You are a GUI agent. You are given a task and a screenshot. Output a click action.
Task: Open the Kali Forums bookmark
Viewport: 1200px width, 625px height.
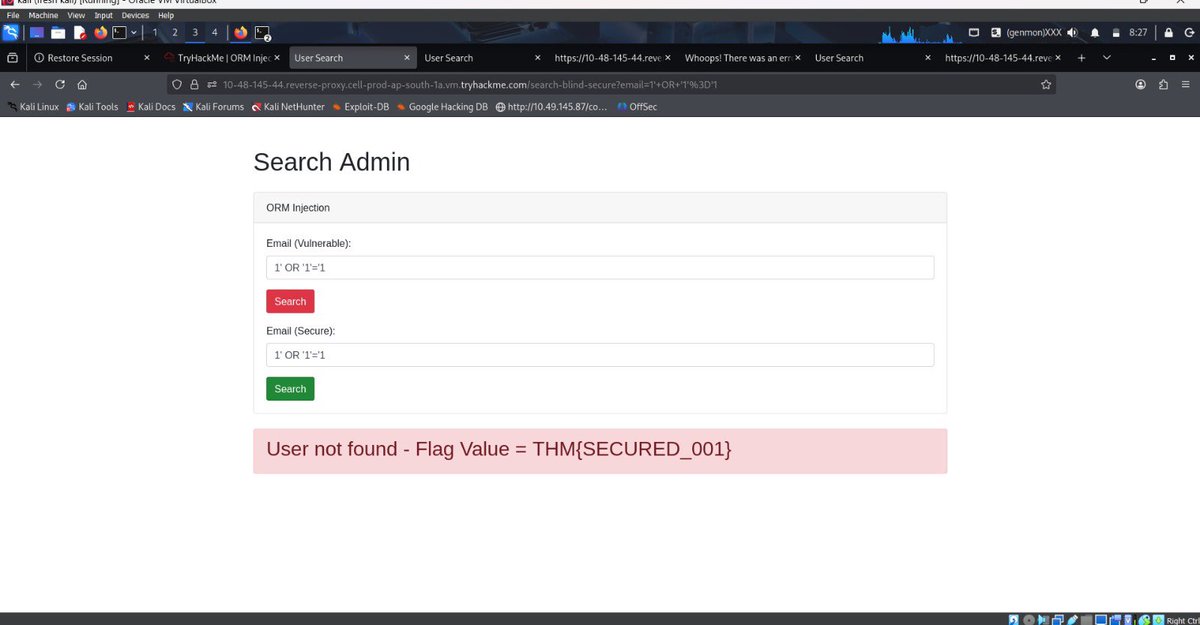213,107
